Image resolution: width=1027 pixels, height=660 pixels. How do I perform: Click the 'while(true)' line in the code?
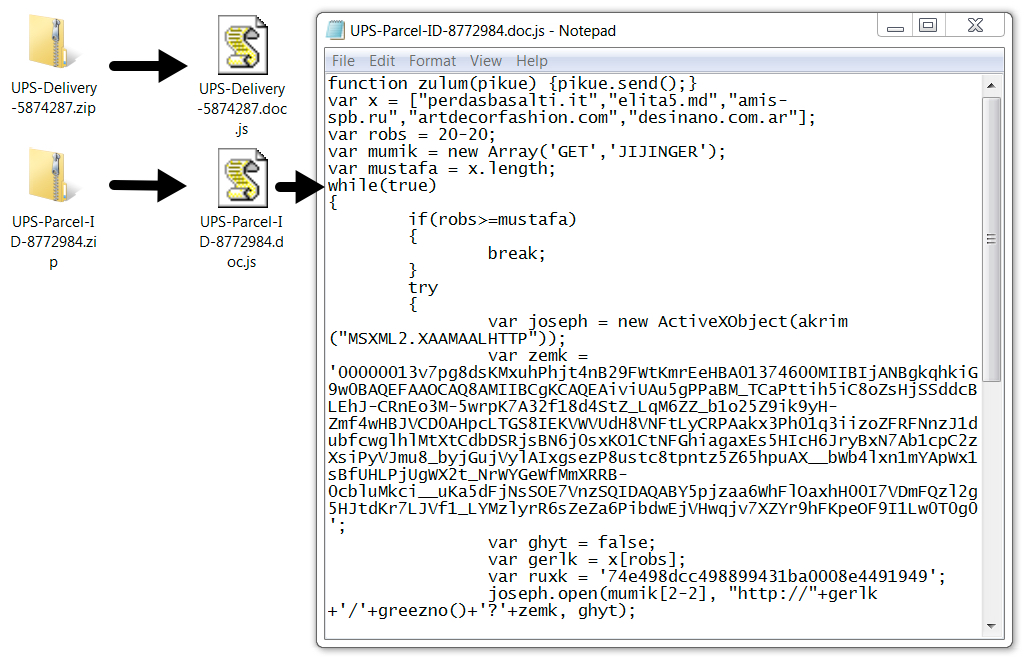tap(383, 186)
